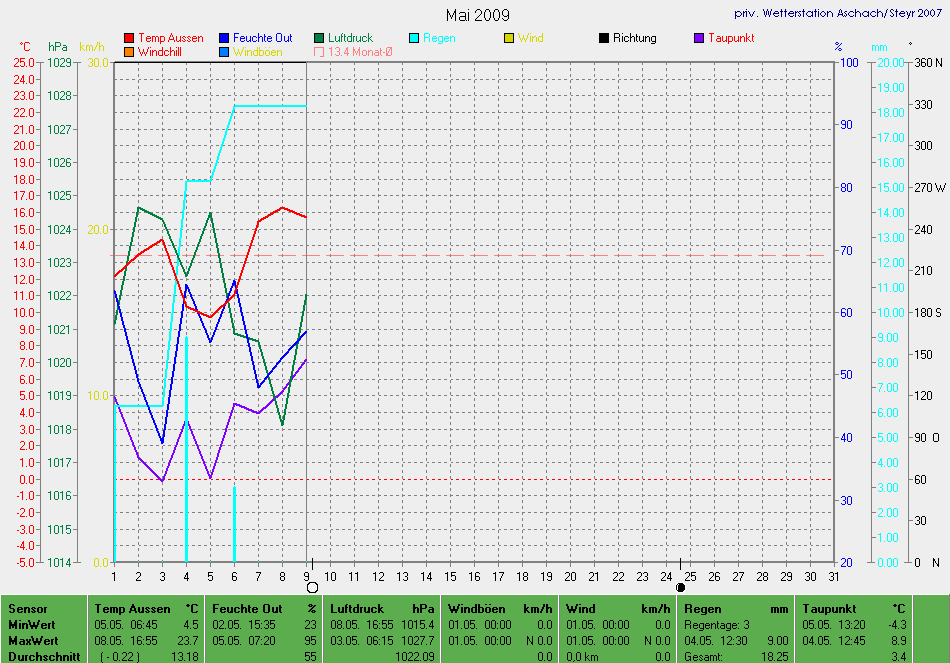This screenshot has width=950, height=663.
Task: Click day 31 on the x-axis
Action: point(834,577)
